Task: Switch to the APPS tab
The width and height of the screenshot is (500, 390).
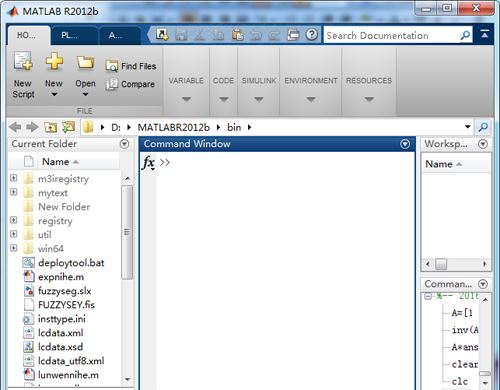Action: point(119,35)
